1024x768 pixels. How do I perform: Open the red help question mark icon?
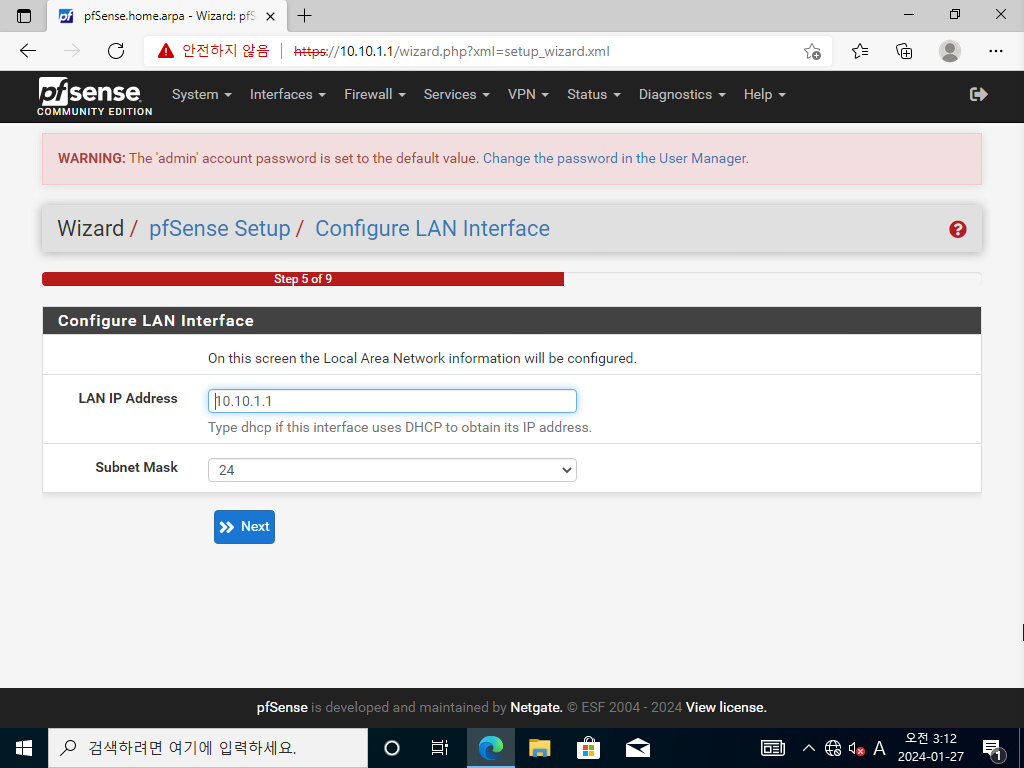pyautogui.click(x=957, y=229)
